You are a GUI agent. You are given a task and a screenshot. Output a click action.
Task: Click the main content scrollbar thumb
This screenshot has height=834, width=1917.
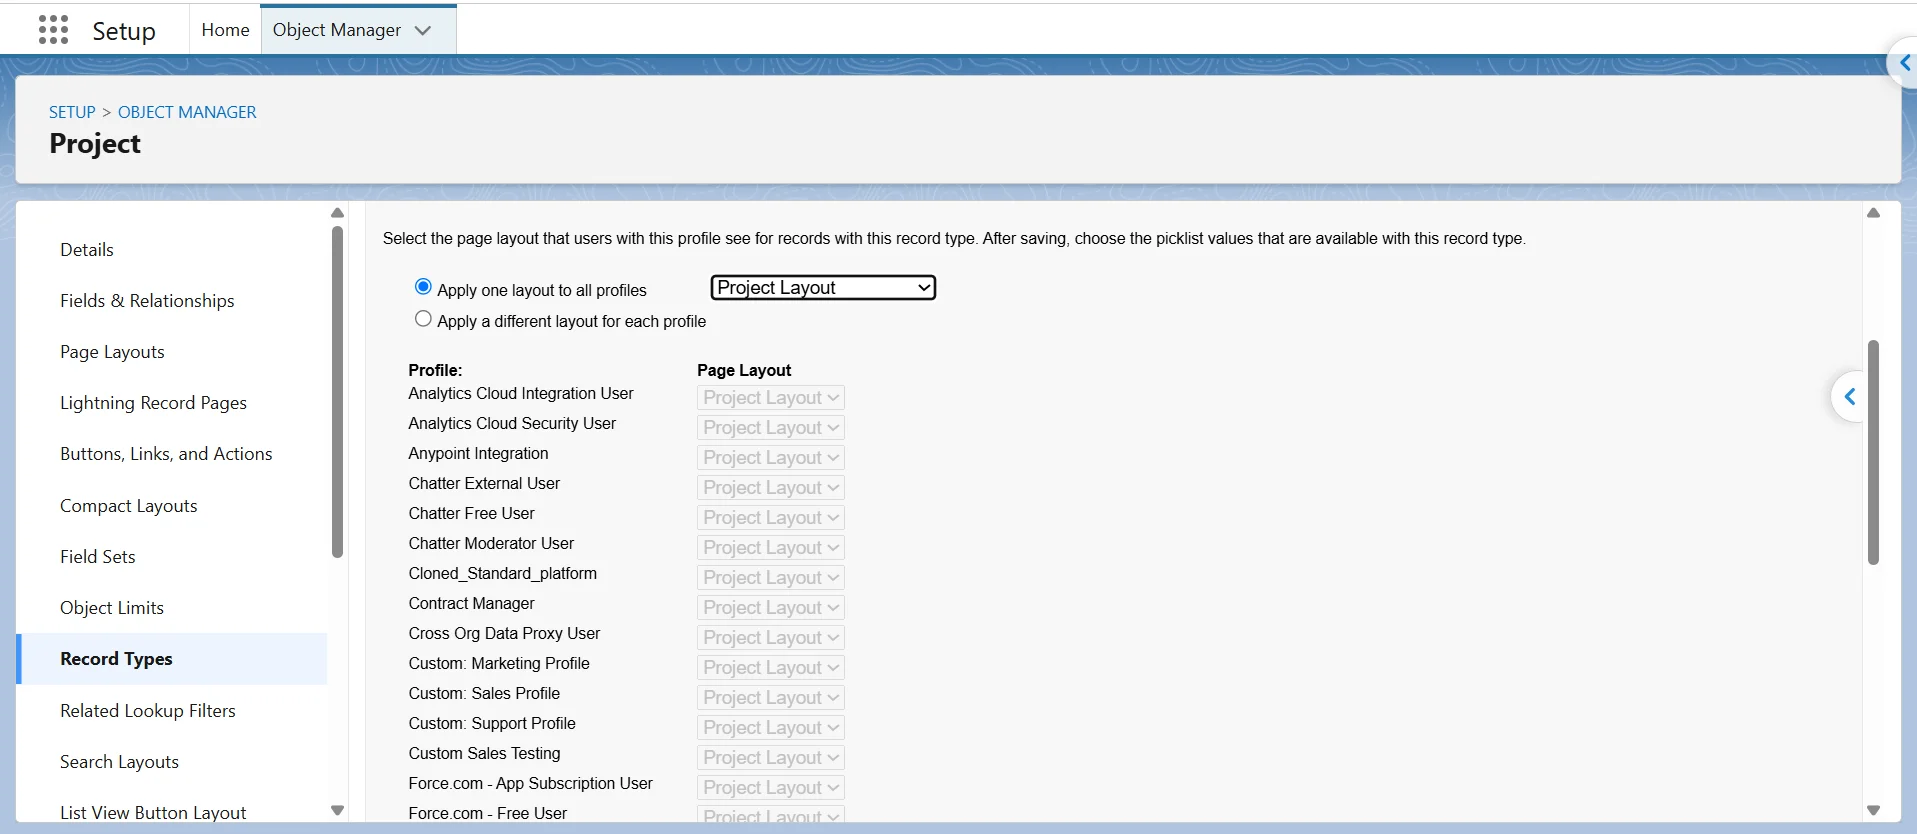(x=1873, y=452)
